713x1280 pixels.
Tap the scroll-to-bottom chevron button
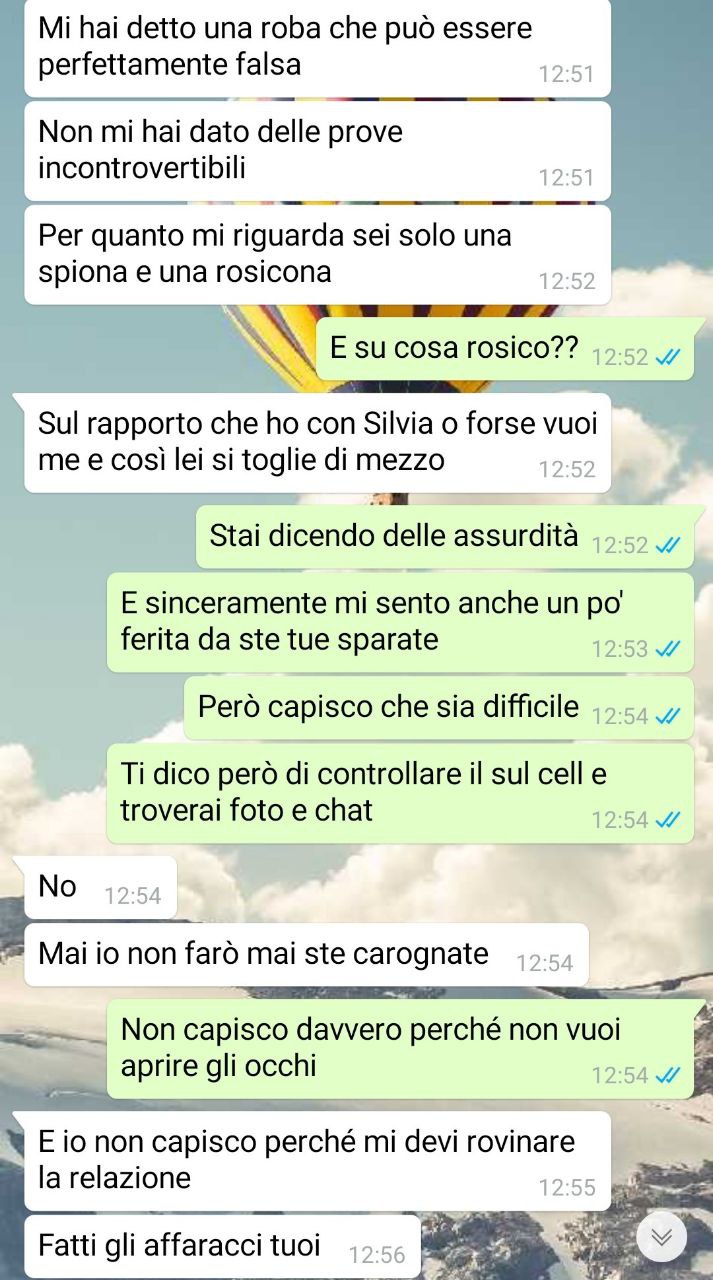tap(661, 1238)
